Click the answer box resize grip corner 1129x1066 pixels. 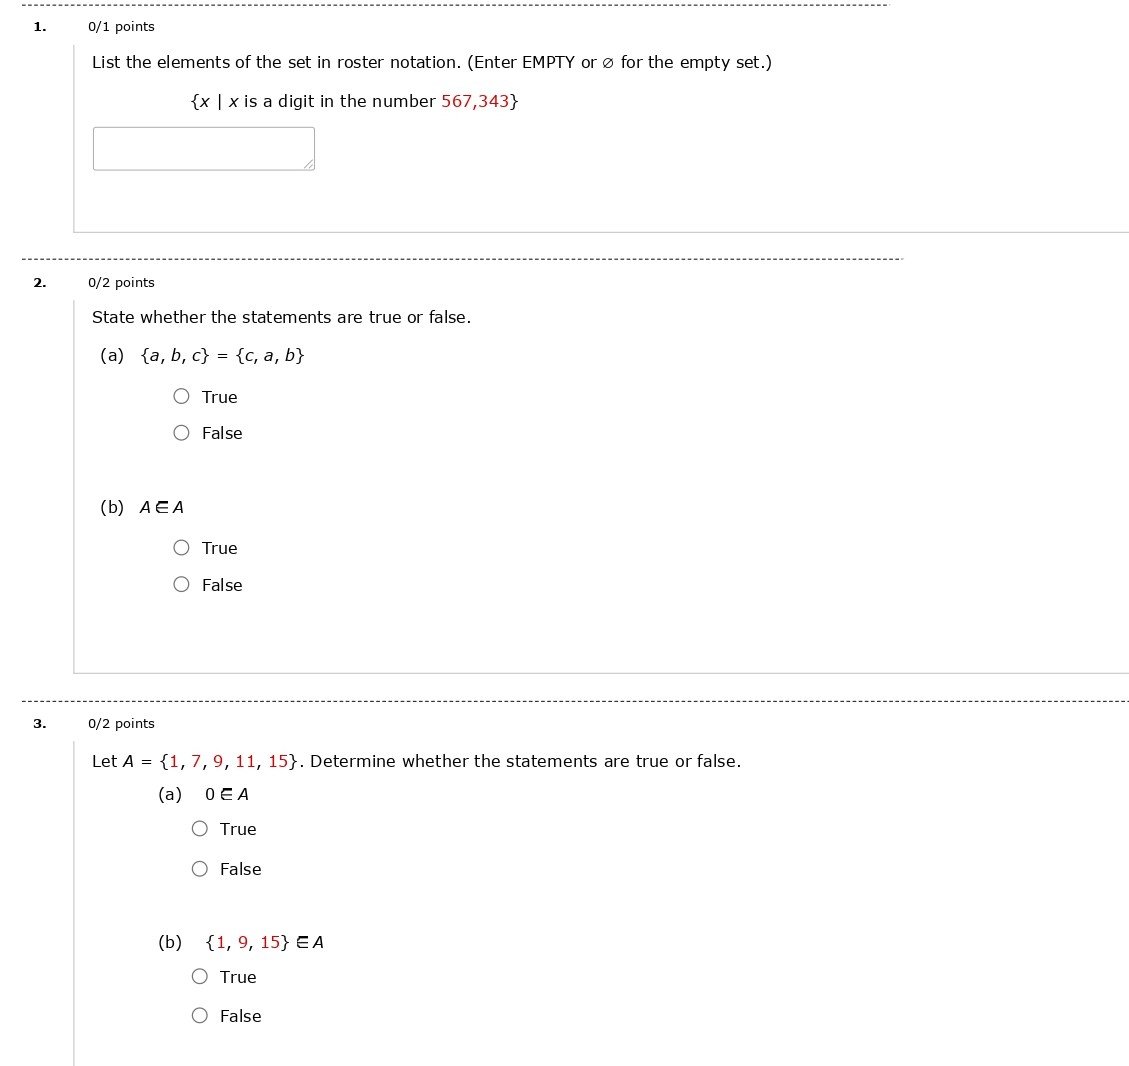(309, 165)
